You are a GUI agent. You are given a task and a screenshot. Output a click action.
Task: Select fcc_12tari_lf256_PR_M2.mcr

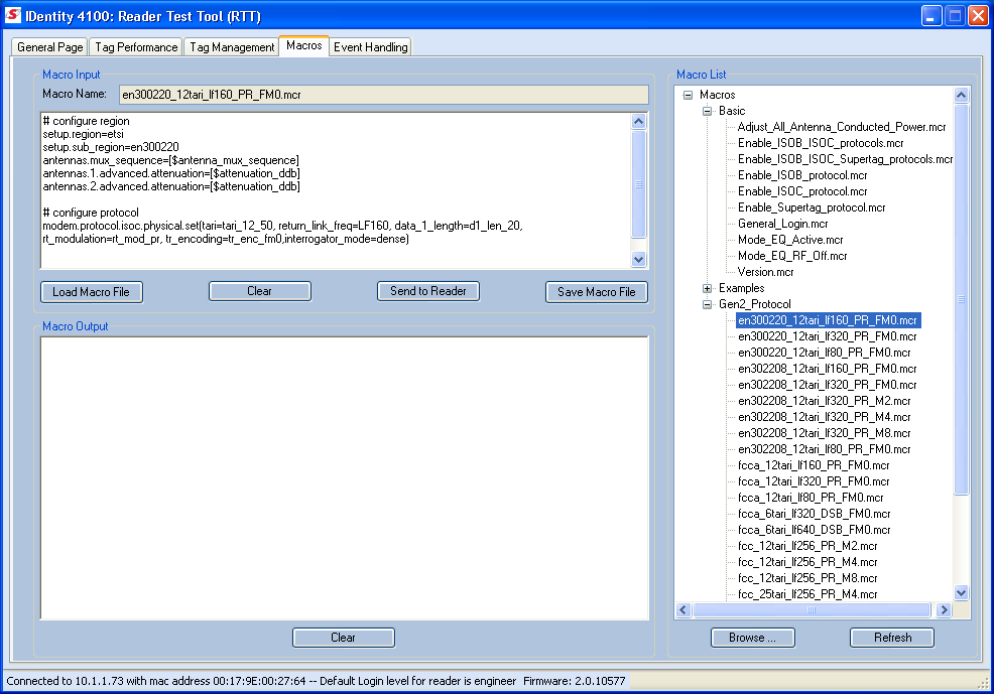click(808, 546)
